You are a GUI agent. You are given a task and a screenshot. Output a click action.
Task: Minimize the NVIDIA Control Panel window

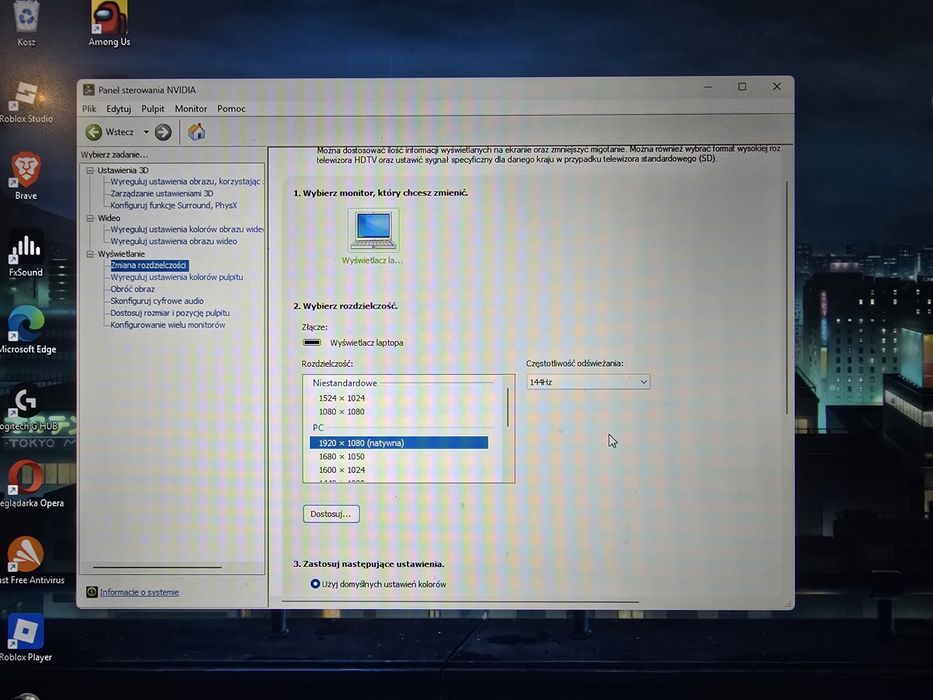708,87
